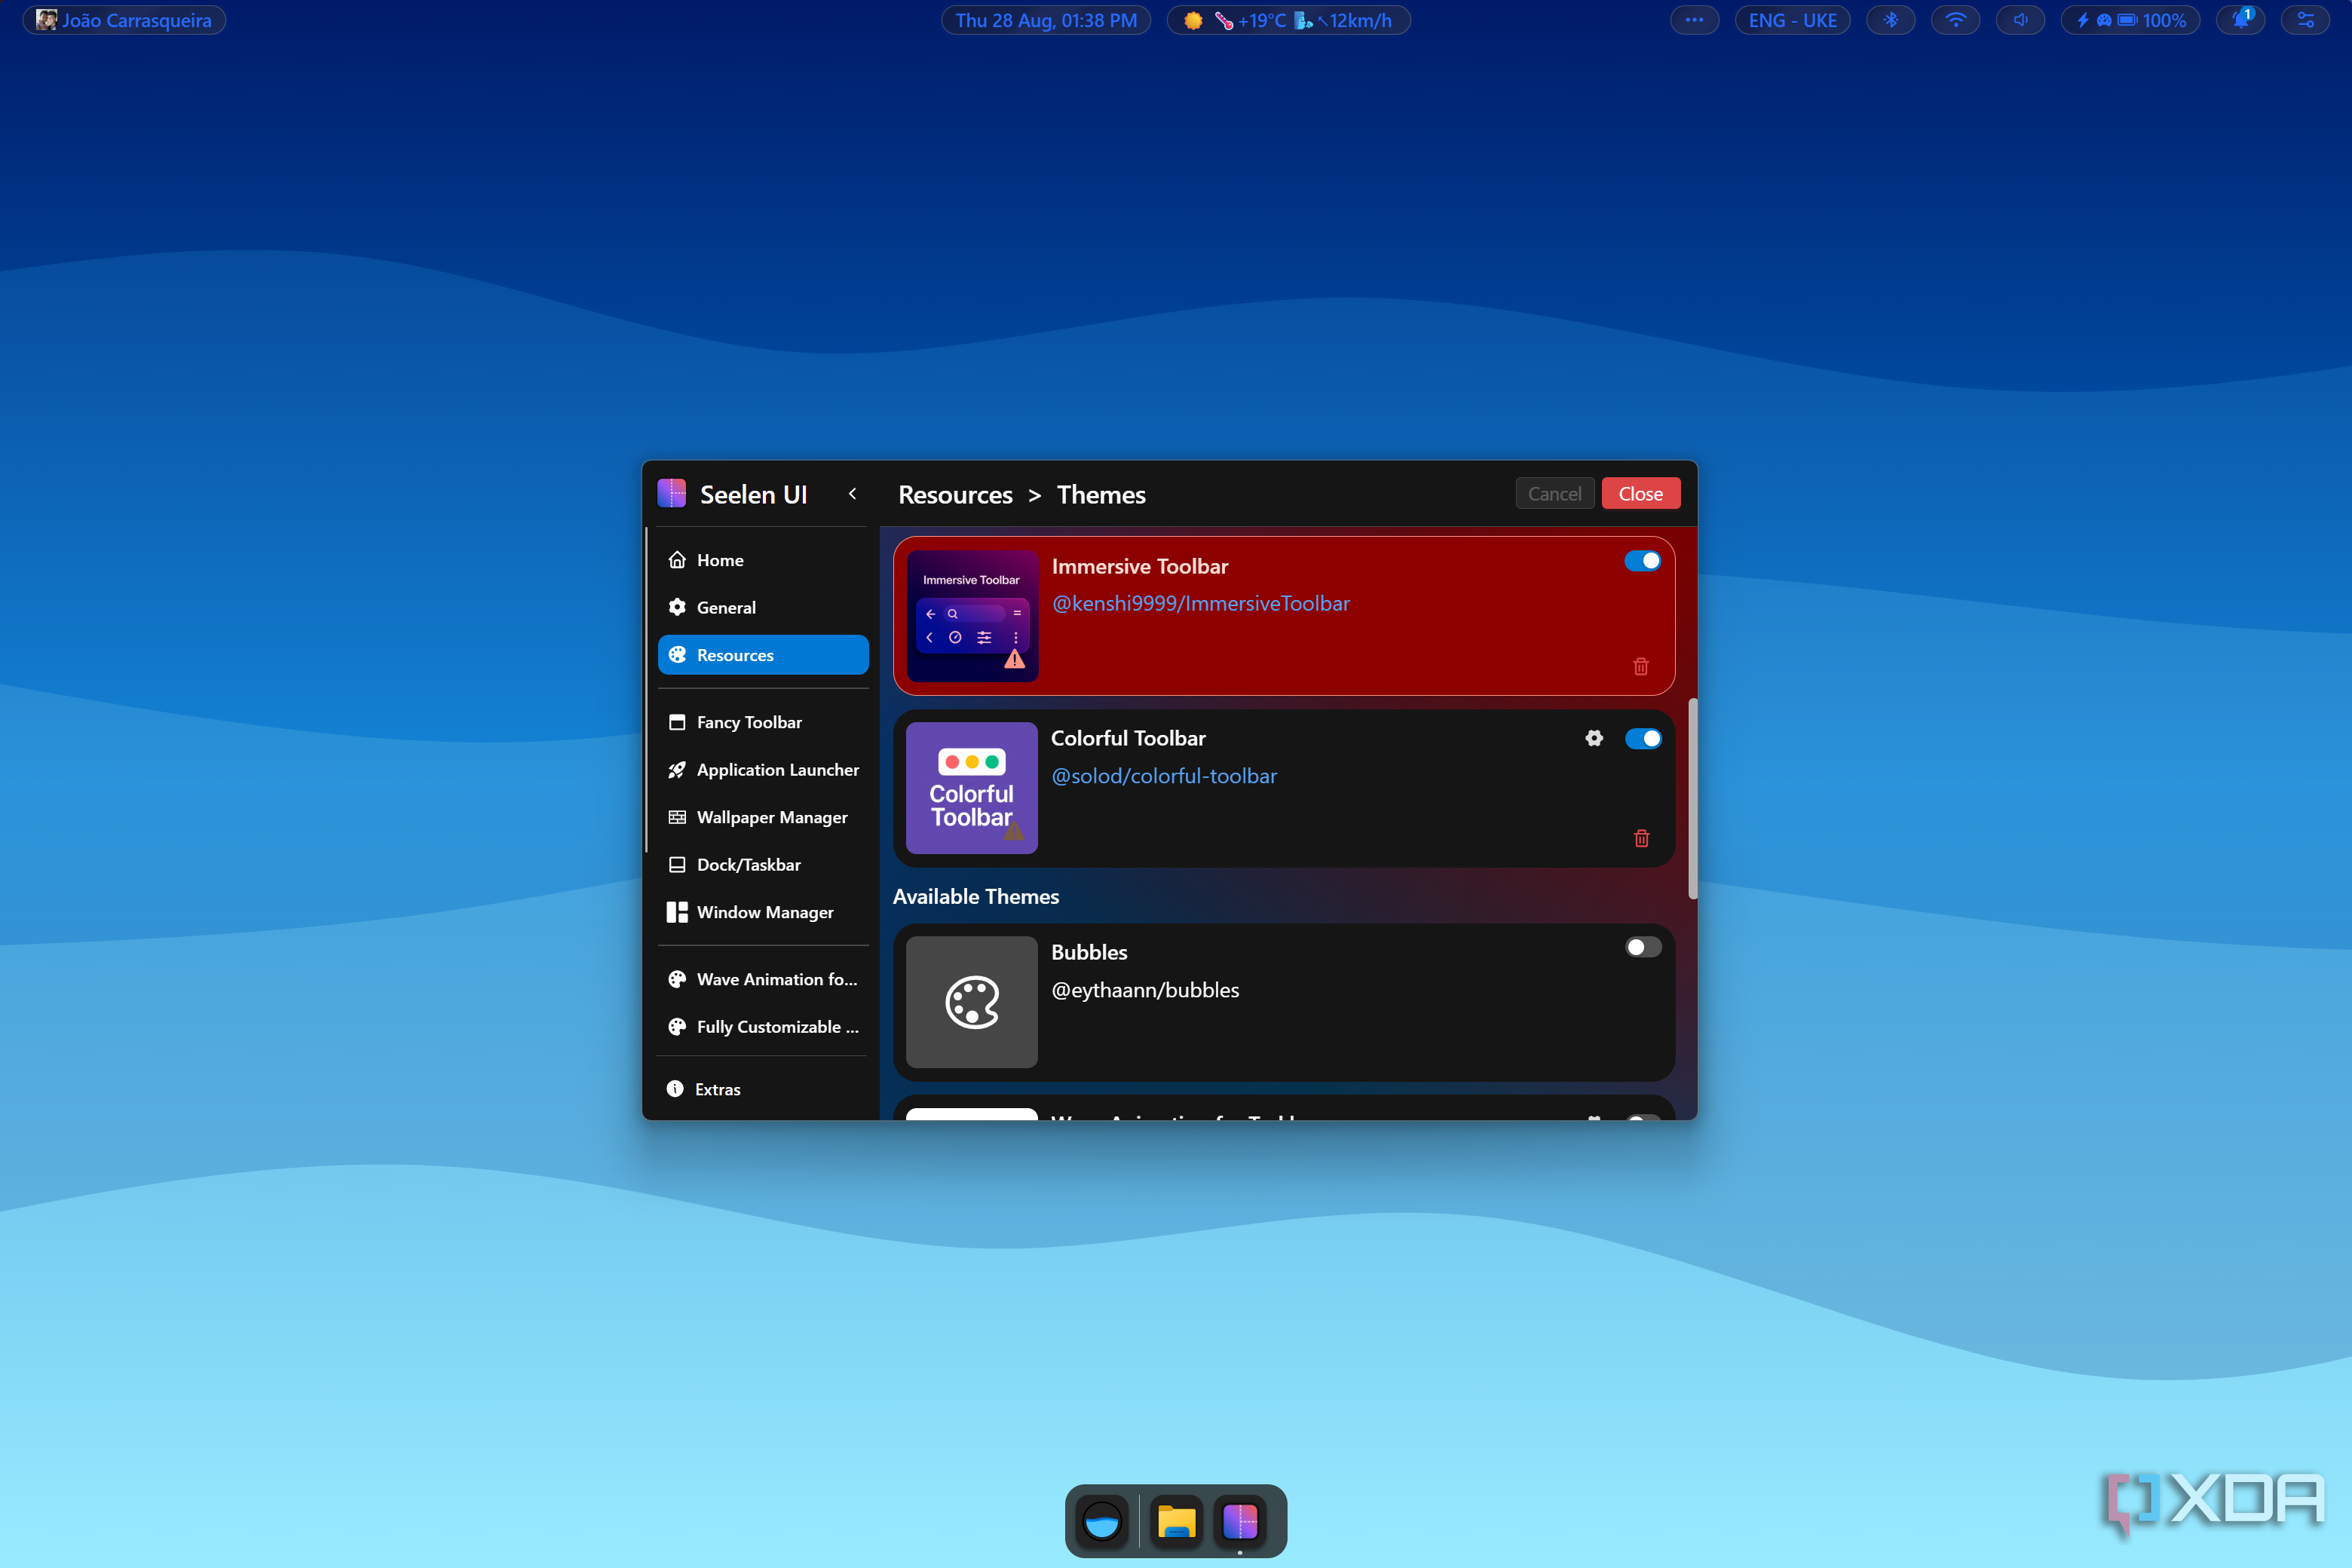This screenshot has width=2352, height=1568.
Task: Click the Colorful Toolbar thumbnail
Action: tap(972, 788)
